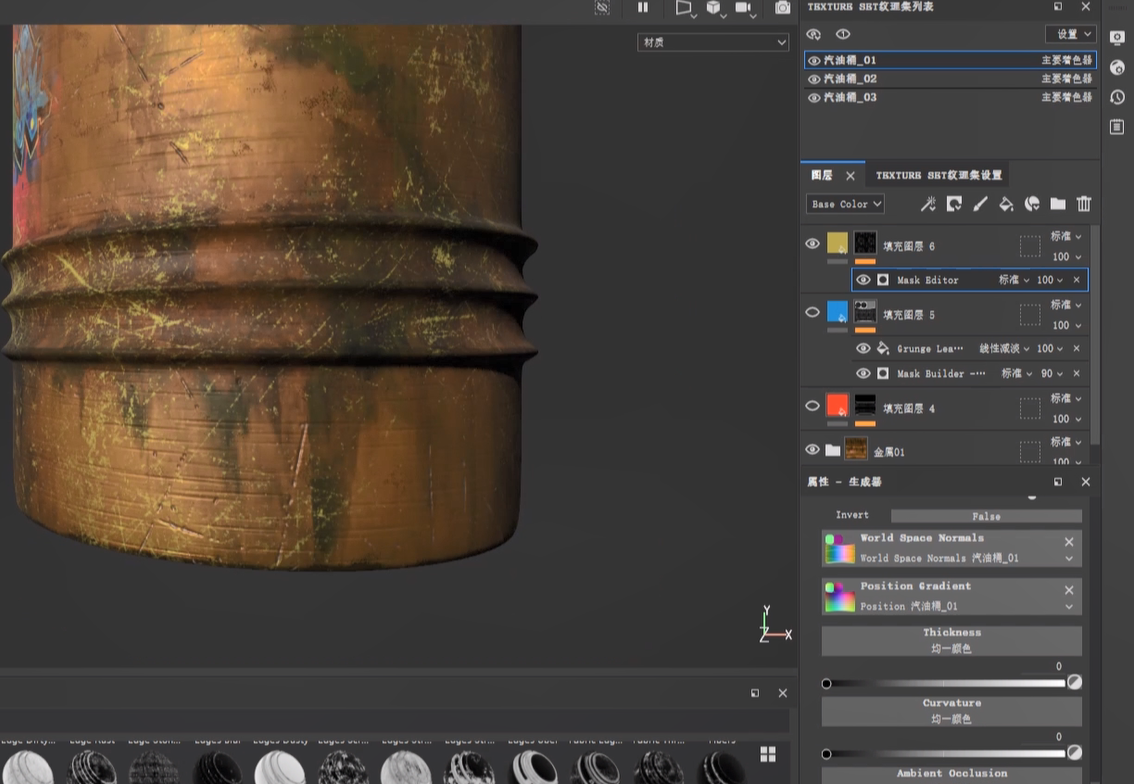The image size is (1134, 784).
Task: Open the history panel from right sidebar
Action: (x=1117, y=97)
